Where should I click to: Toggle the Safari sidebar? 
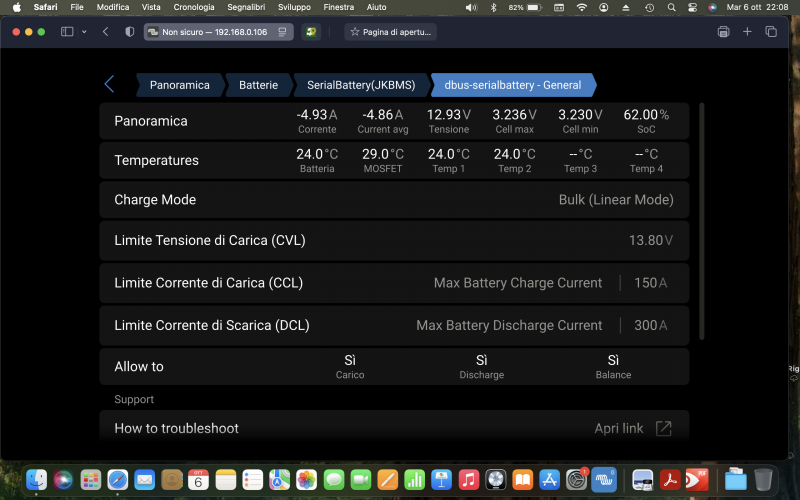pyautogui.click(x=67, y=32)
